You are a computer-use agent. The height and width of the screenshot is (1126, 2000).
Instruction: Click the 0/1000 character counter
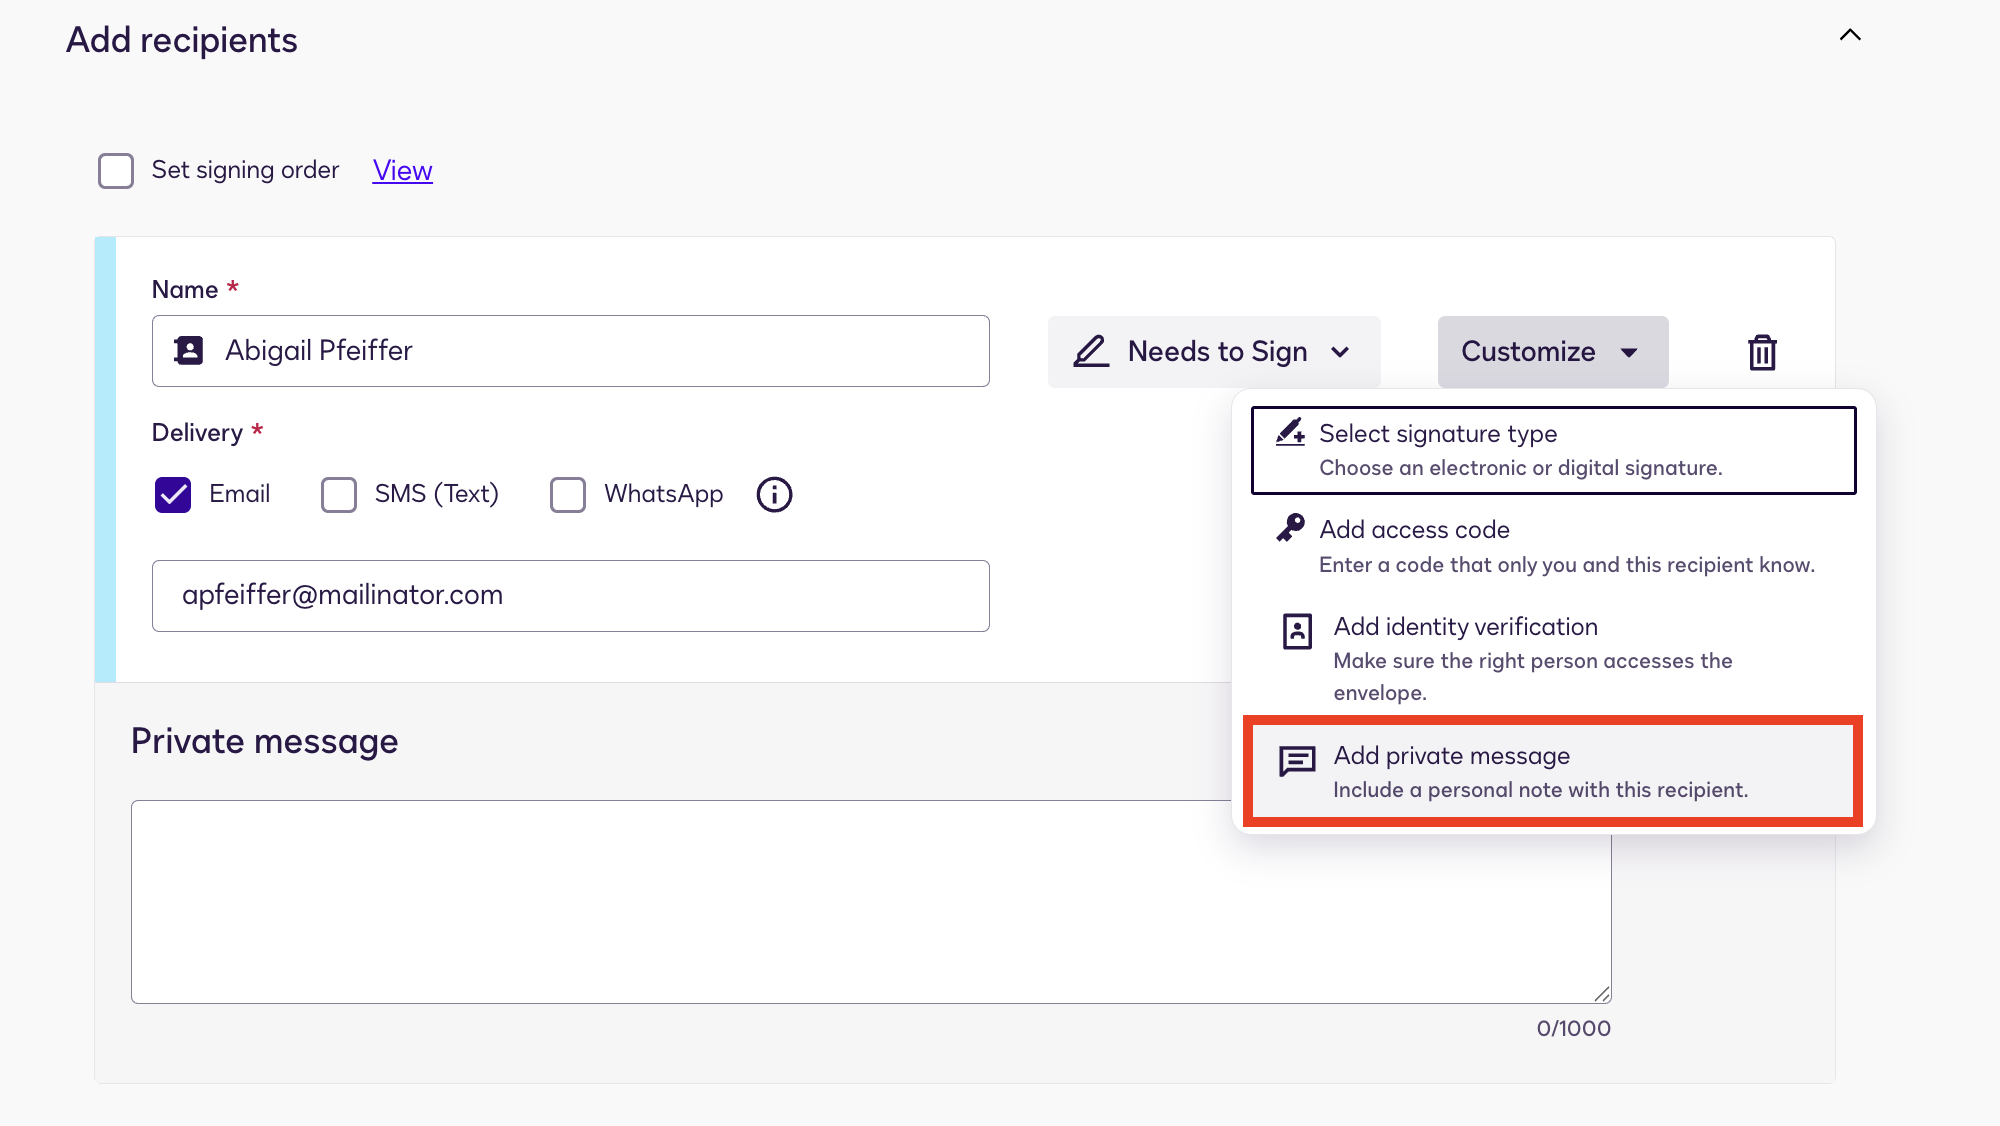coord(1573,1028)
